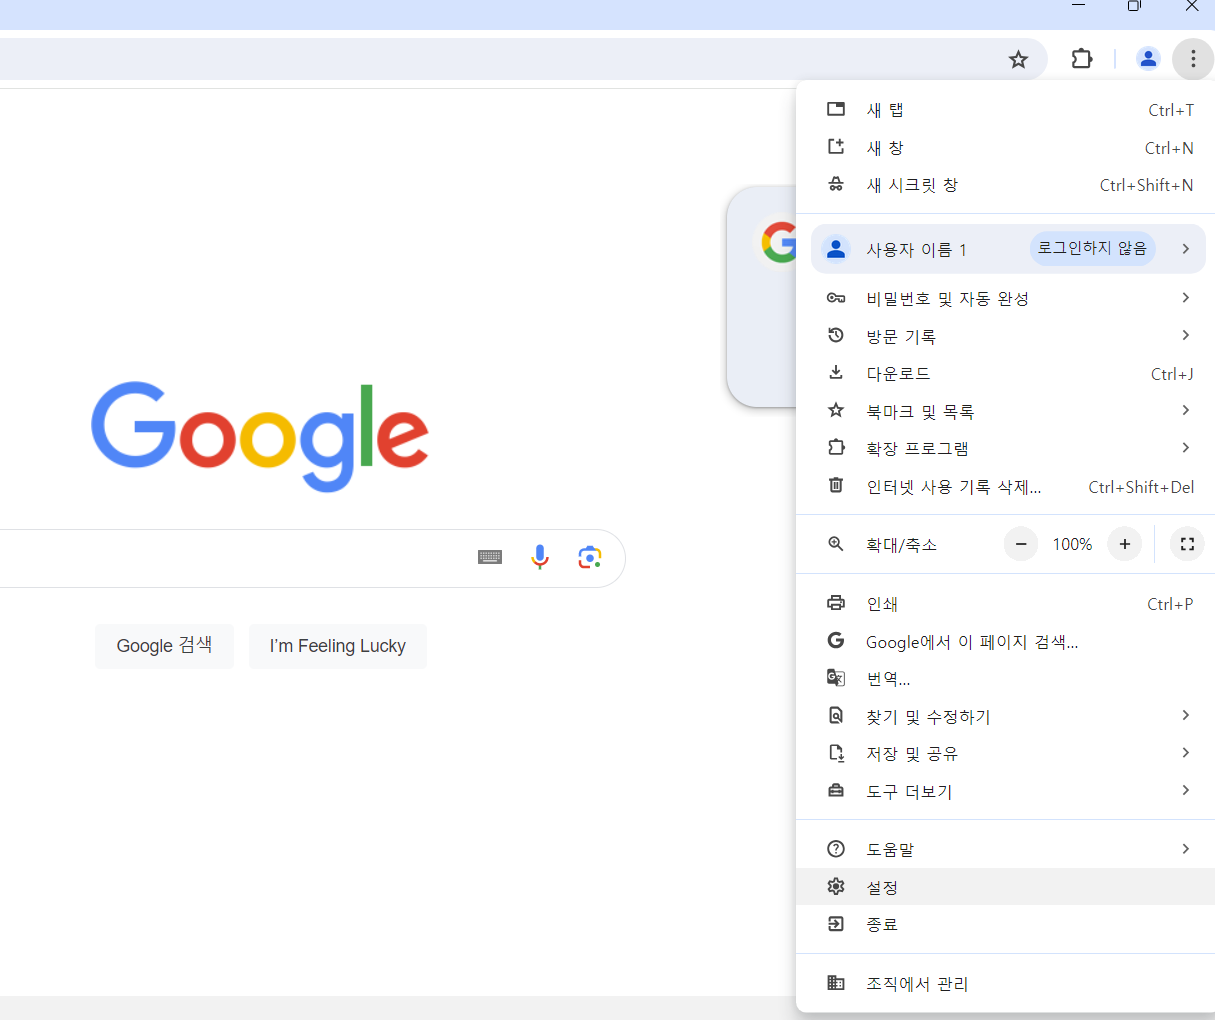1215x1020 pixels.
Task: Click the find document icon beside 찾기 및 수정하기
Action: [836, 716]
